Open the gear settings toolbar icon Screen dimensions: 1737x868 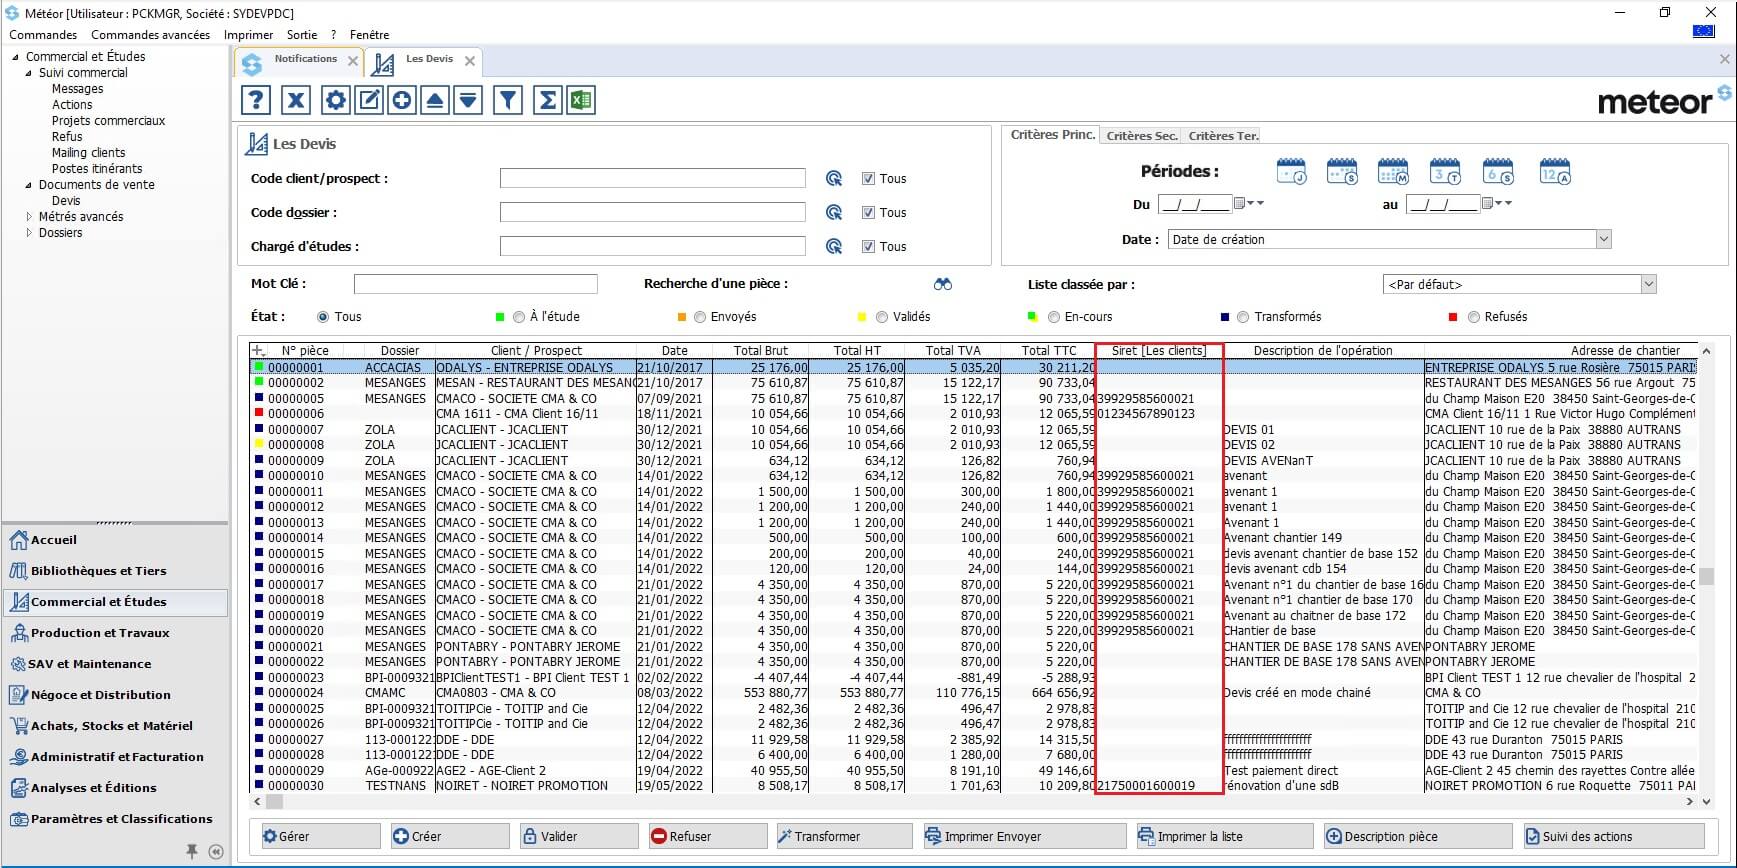coord(336,100)
